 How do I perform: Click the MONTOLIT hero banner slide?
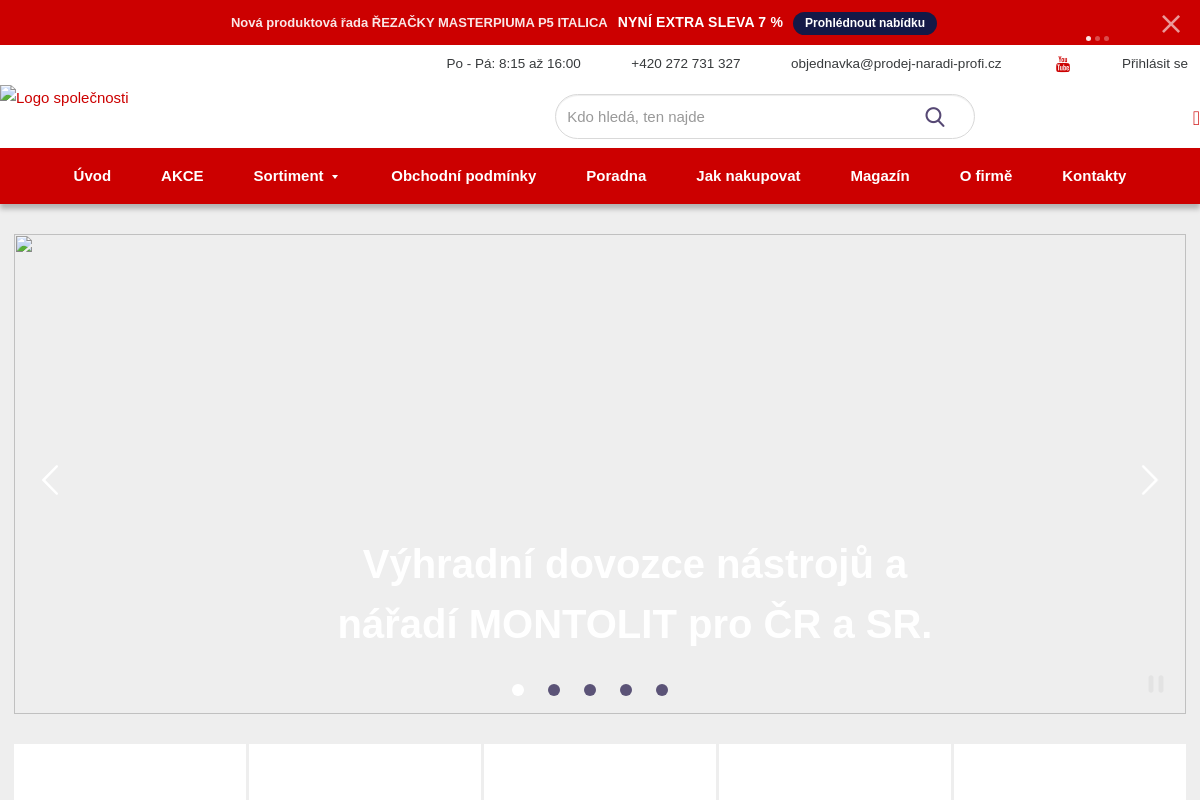pyautogui.click(x=600, y=474)
